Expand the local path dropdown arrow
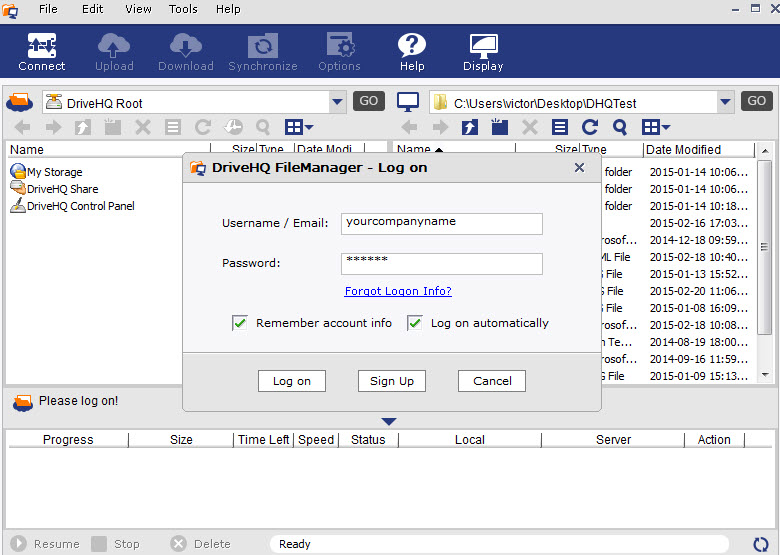The image size is (780, 555). click(x=725, y=102)
